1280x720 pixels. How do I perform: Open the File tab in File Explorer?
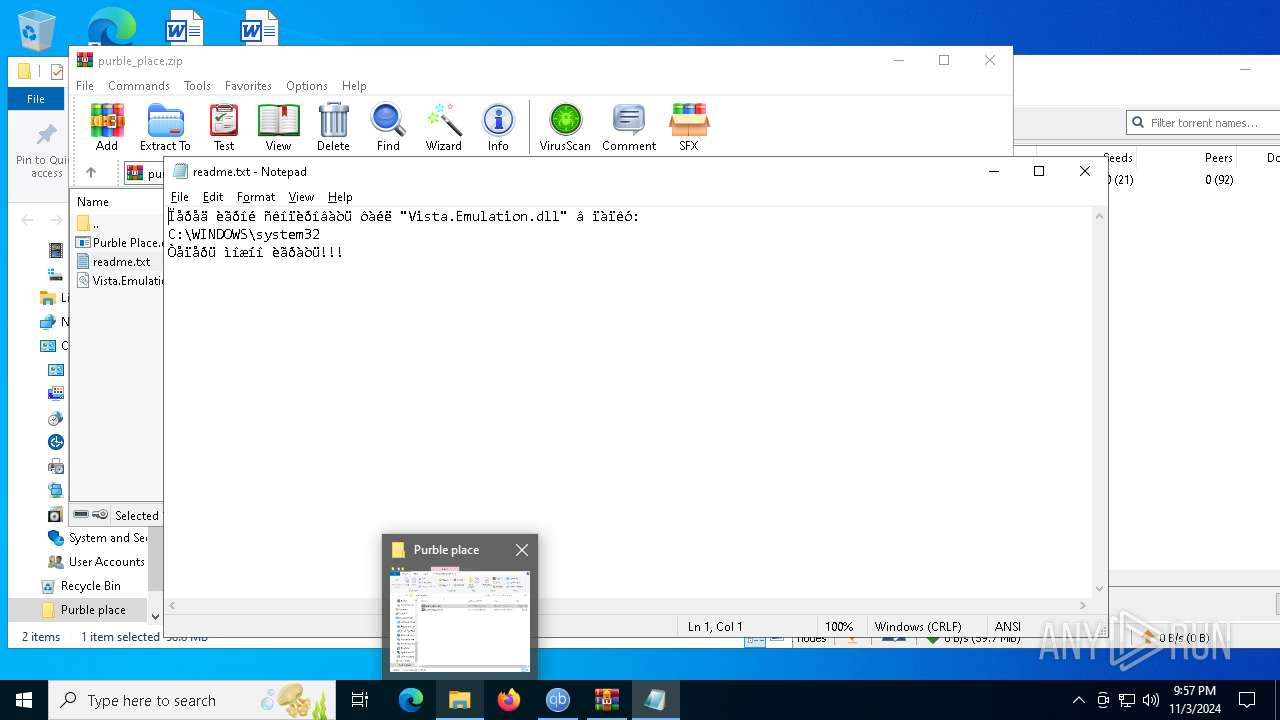coord(36,99)
